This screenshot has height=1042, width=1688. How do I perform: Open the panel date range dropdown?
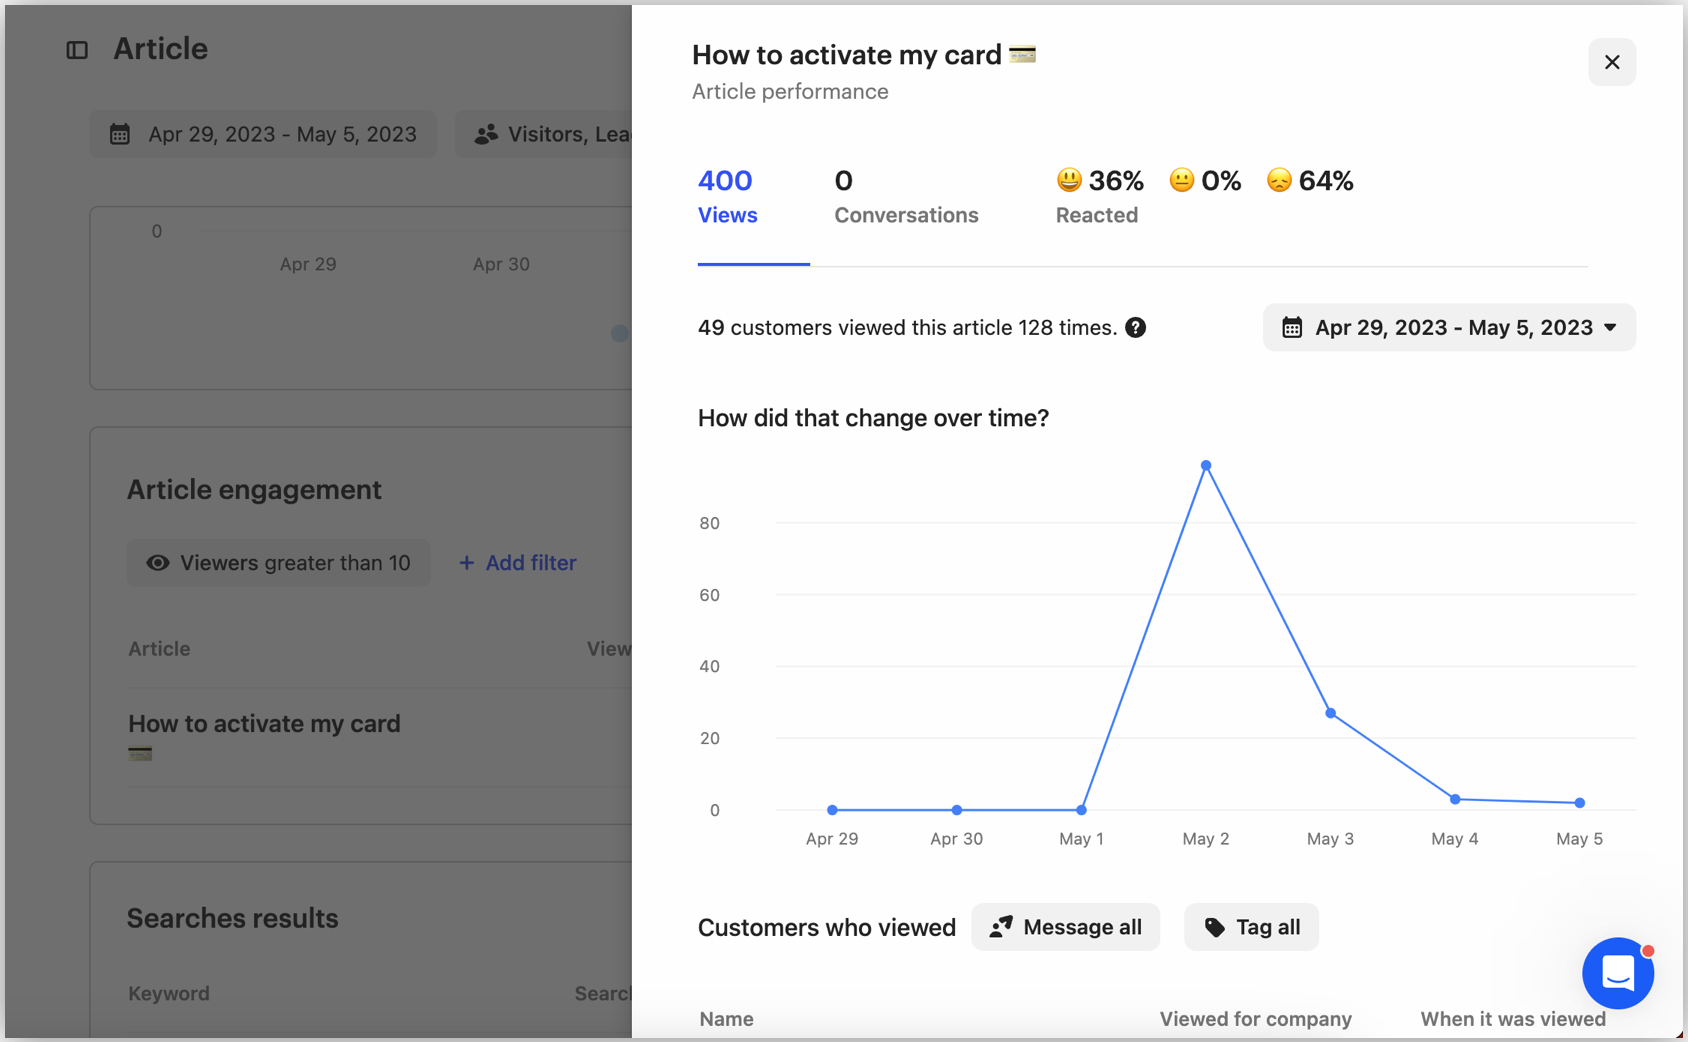[x=1449, y=328]
